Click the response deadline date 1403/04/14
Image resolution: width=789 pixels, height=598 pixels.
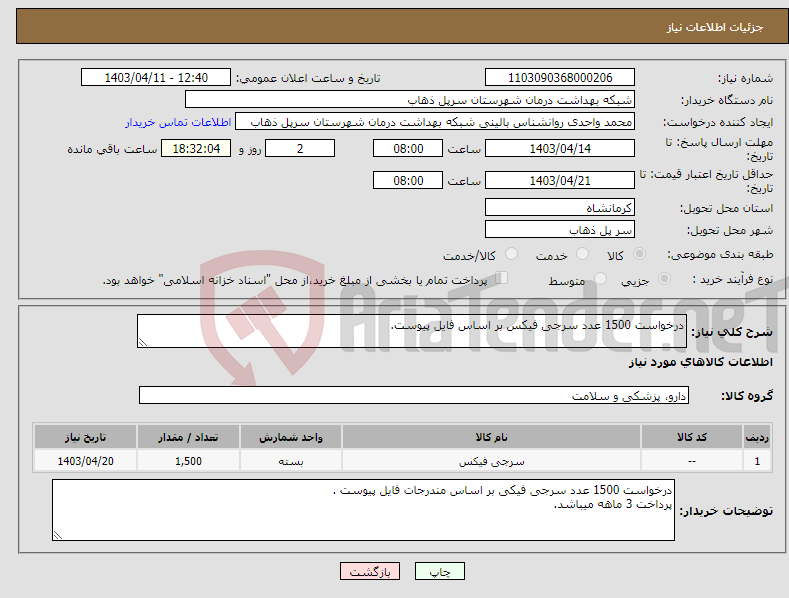point(560,148)
